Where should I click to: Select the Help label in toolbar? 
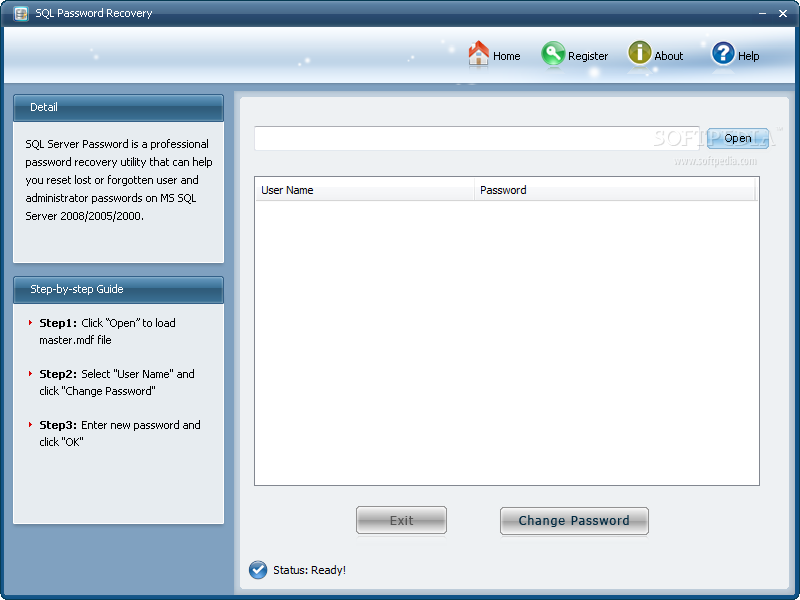pyautogui.click(x=748, y=56)
